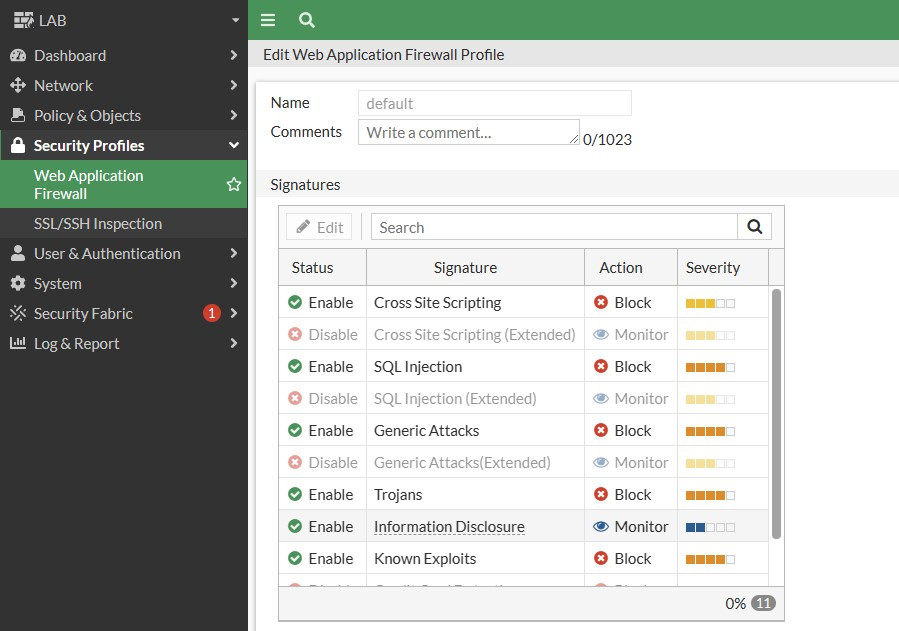The image size is (899, 631).
Task: Click the blue severity bar for Information Disclosure
Action: pyautogui.click(x=710, y=527)
